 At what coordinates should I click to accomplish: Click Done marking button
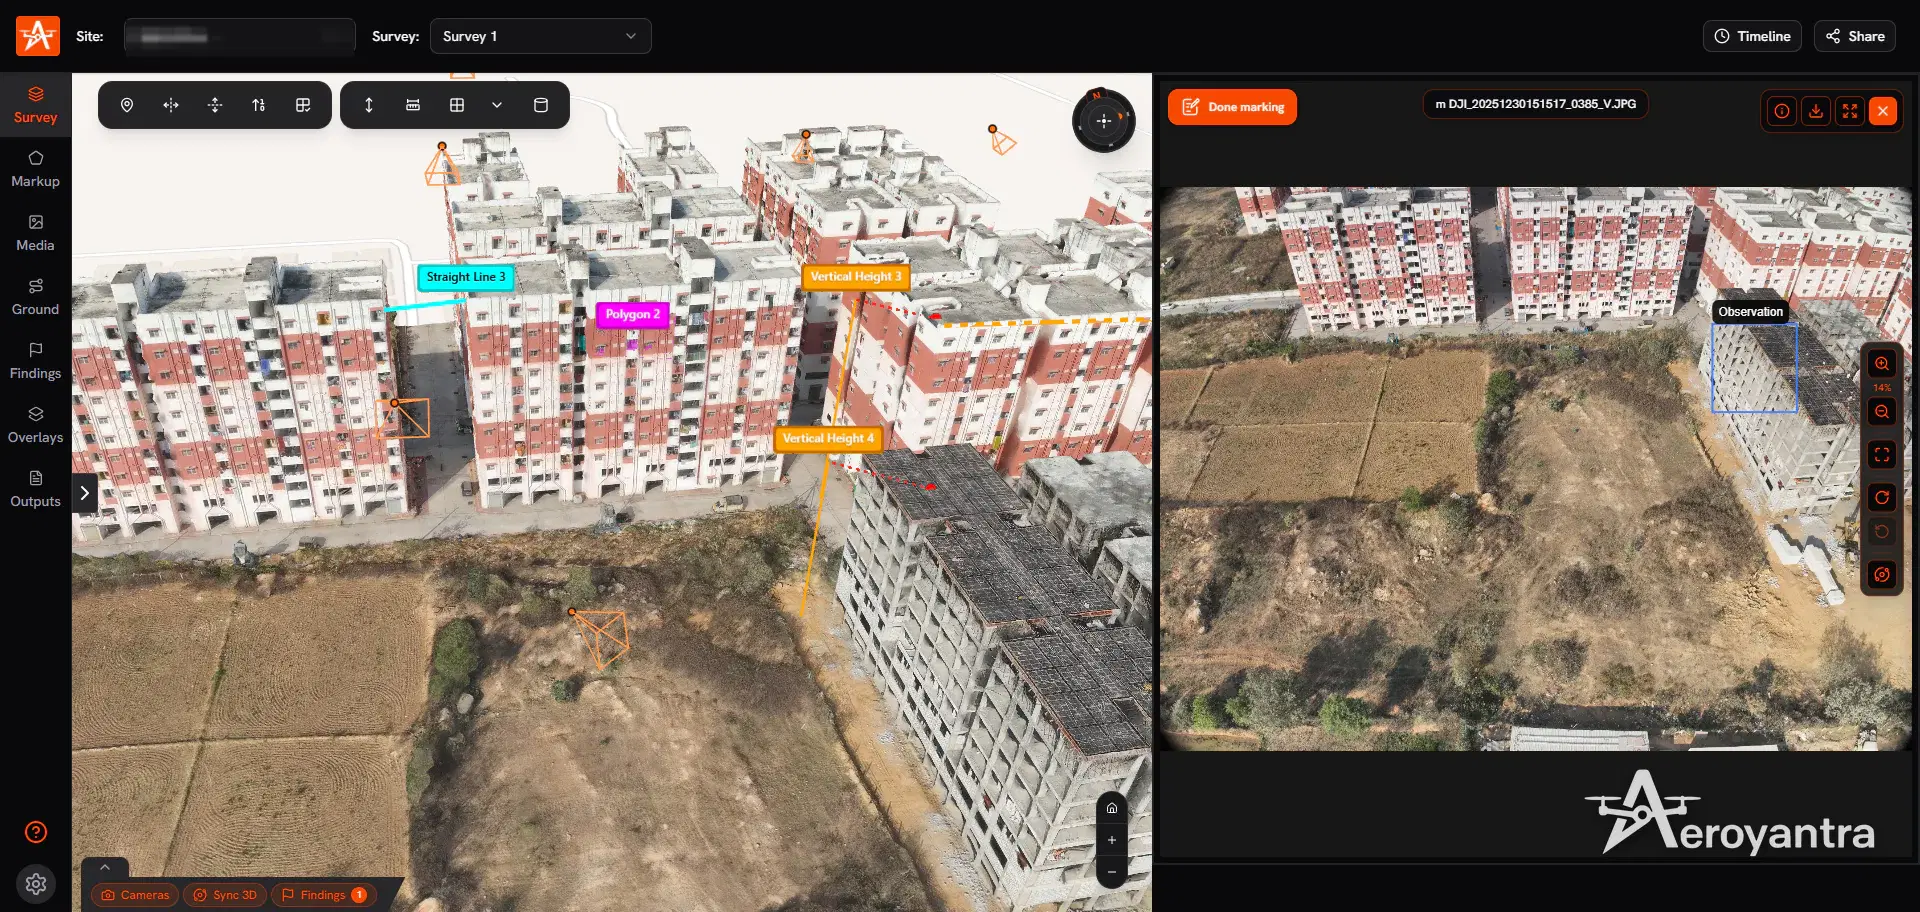click(x=1232, y=107)
